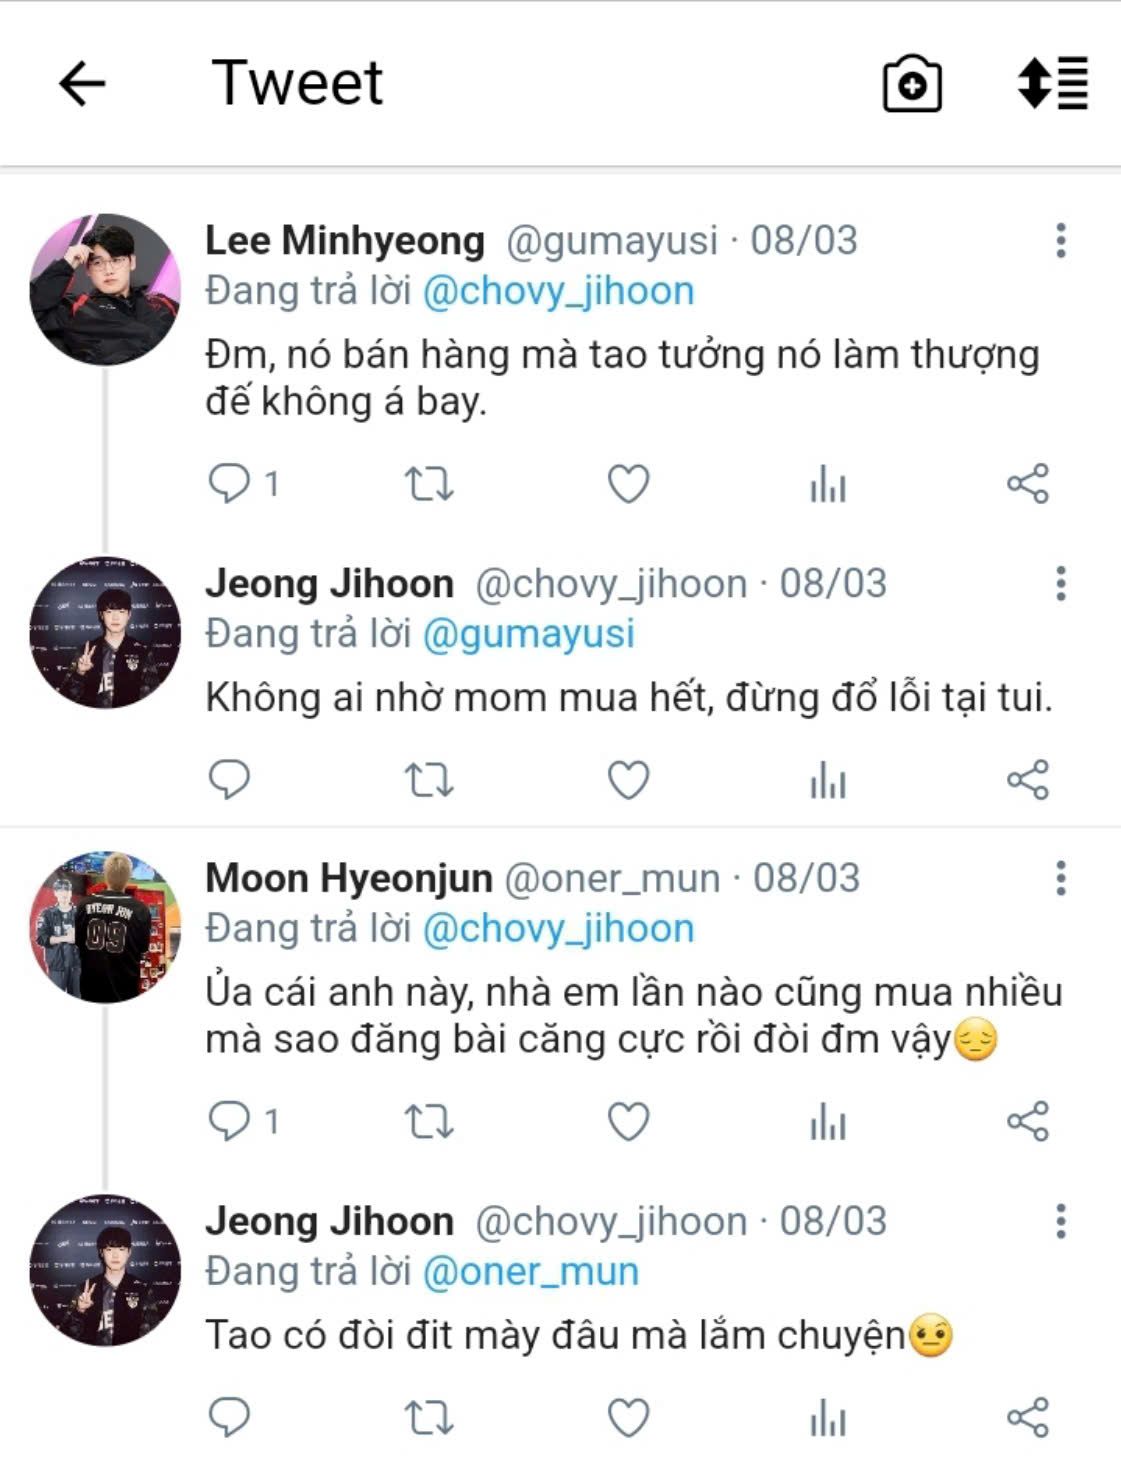This screenshot has width=1121, height=1461.
Task: Go back using the arrow icon
Action: 82,83
